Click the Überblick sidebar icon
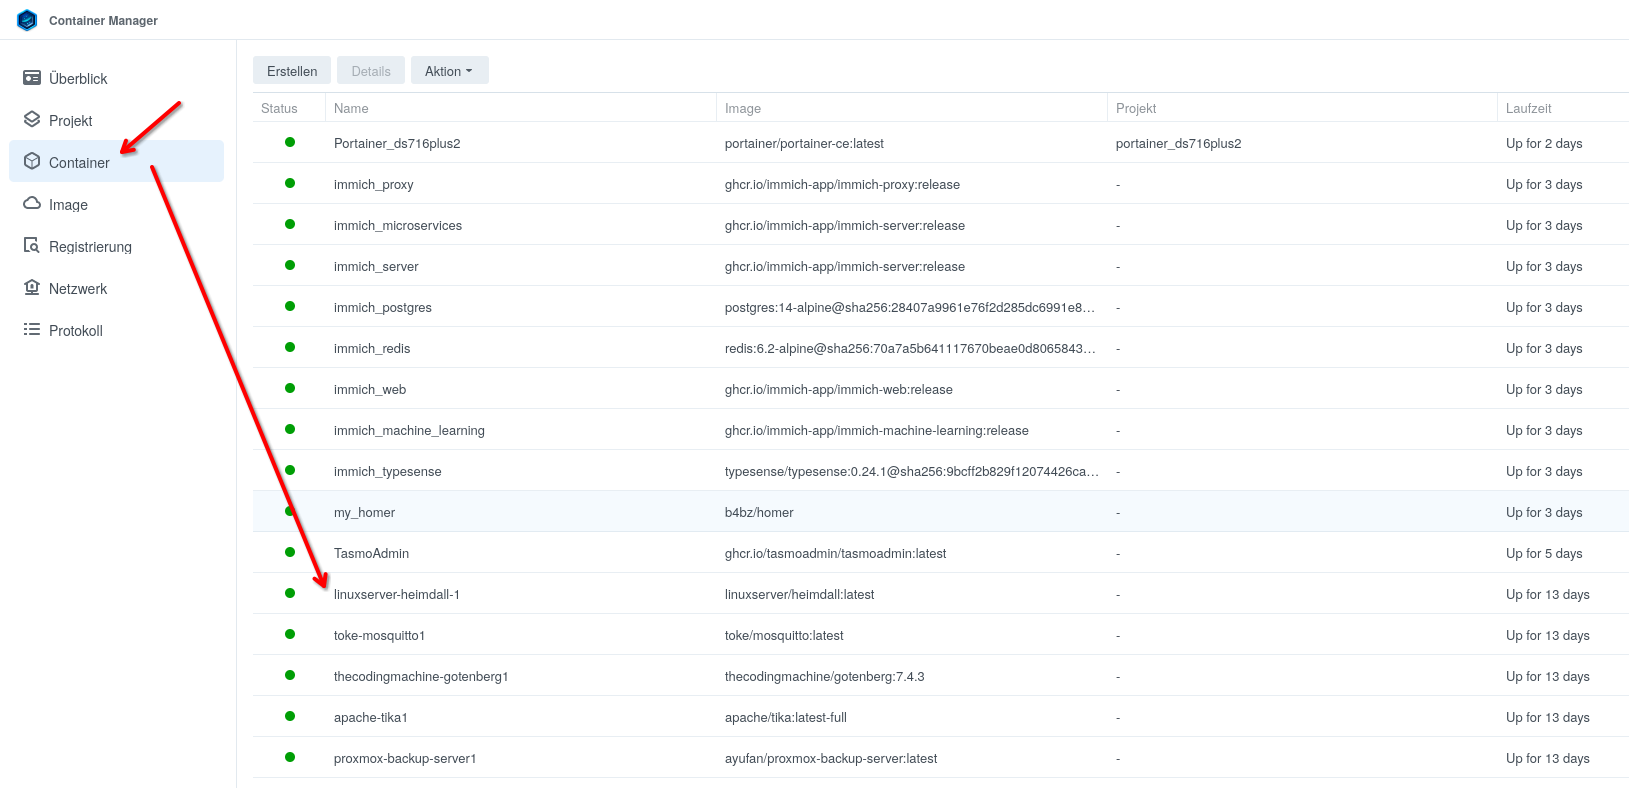1629x788 pixels. pyautogui.click(x=32, y=78)
